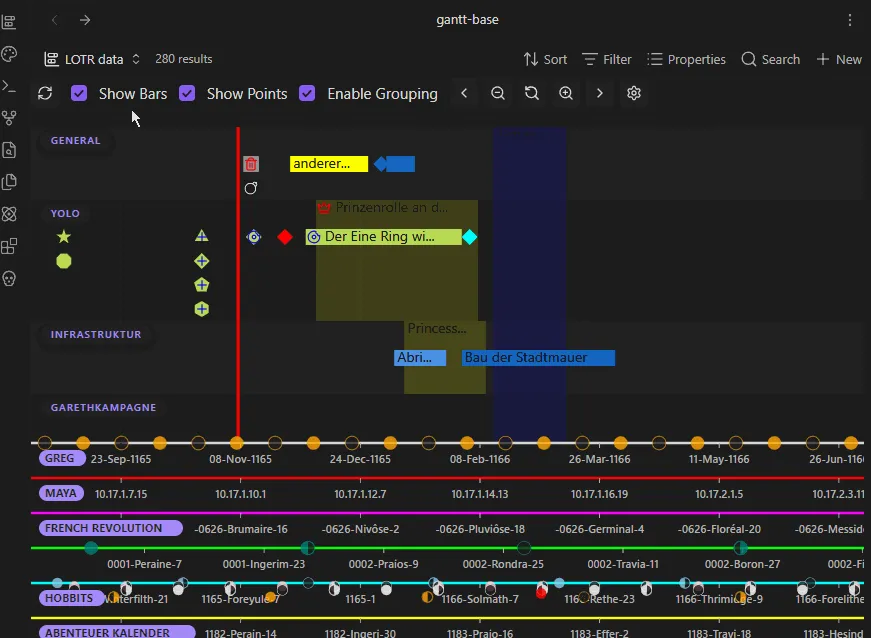This screenshot has width=871, height=638.
Task: Select the blue target point icon in YOLO
Action: [254, 237]
